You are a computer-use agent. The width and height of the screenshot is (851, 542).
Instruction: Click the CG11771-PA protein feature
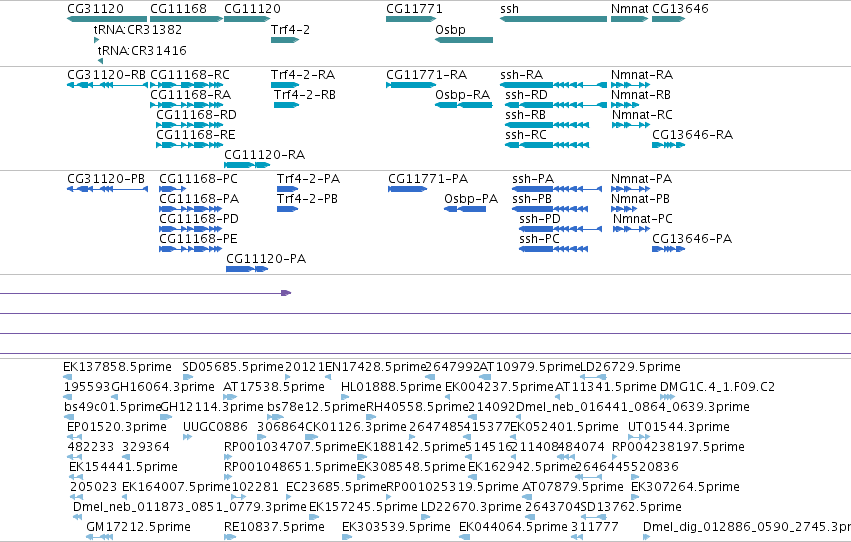pos(408,189)
